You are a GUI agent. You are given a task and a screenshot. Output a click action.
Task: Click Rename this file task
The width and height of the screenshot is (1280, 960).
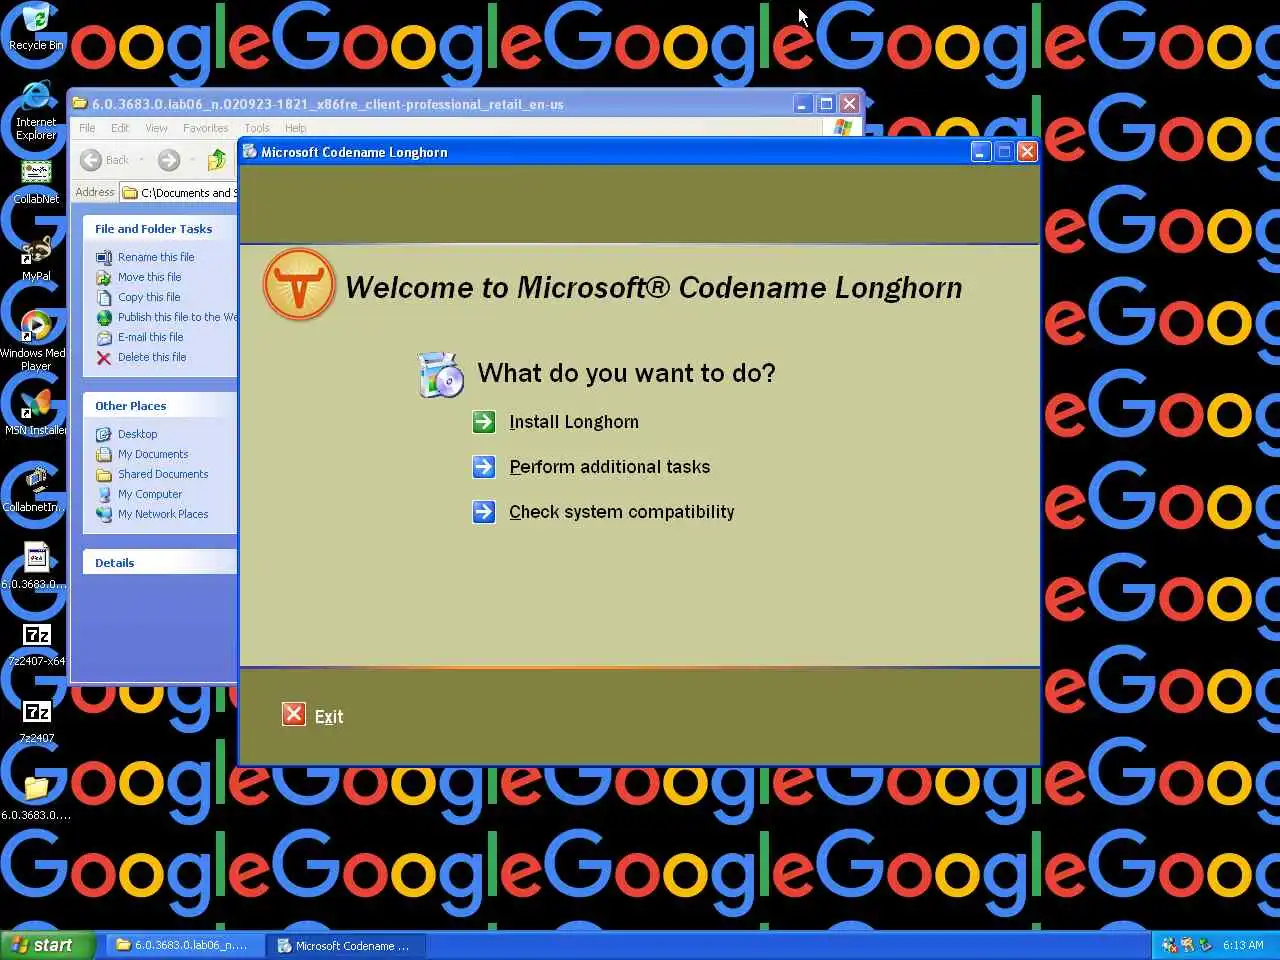click(x=156, y=257)
